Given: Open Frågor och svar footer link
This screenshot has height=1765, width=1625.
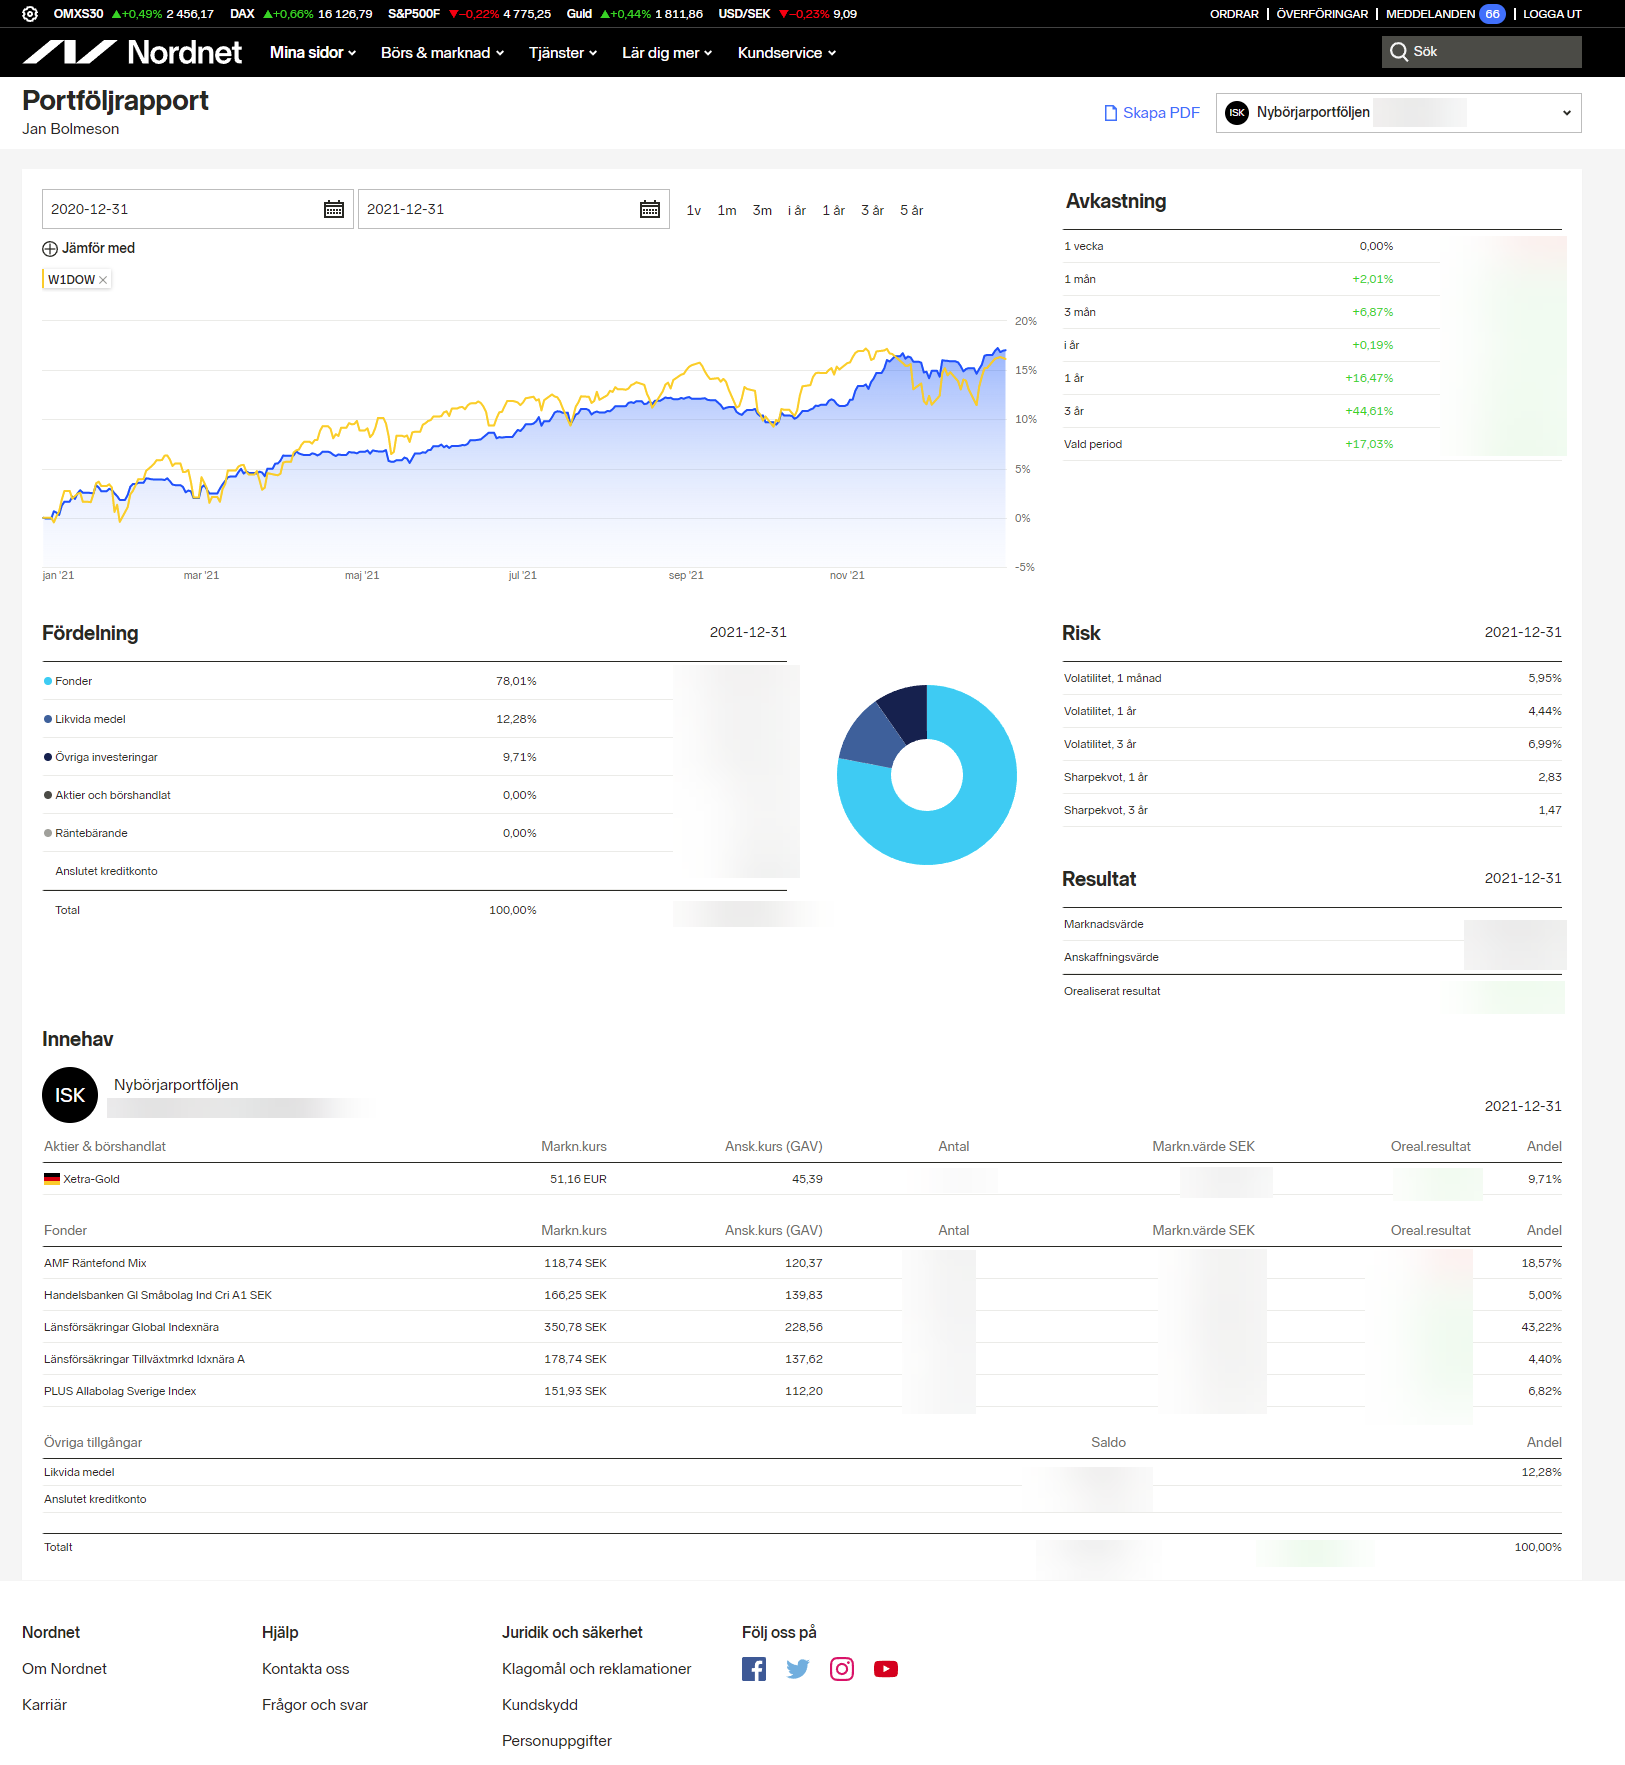Looking at the screenshot, I should pyautogui.click(x=315, y=1705).
